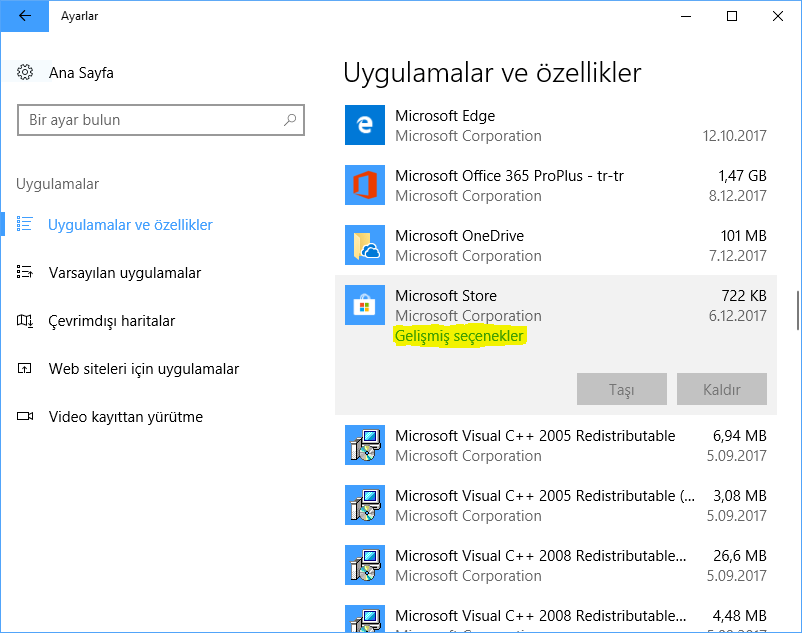Click the 7.12.2017 install date
The image size is (802, 633).
pos(738,255)
